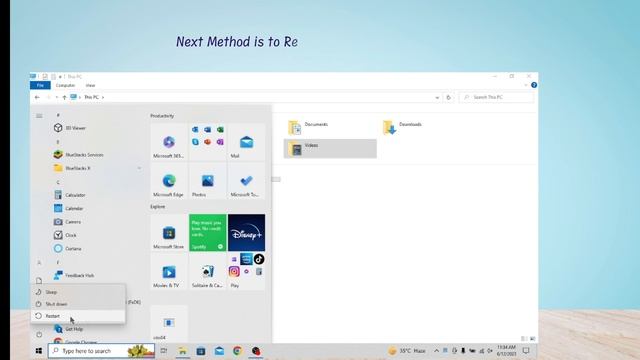Open the File Explorer help icon
This screenshot has height=360, width=640.
pos(534,85)
